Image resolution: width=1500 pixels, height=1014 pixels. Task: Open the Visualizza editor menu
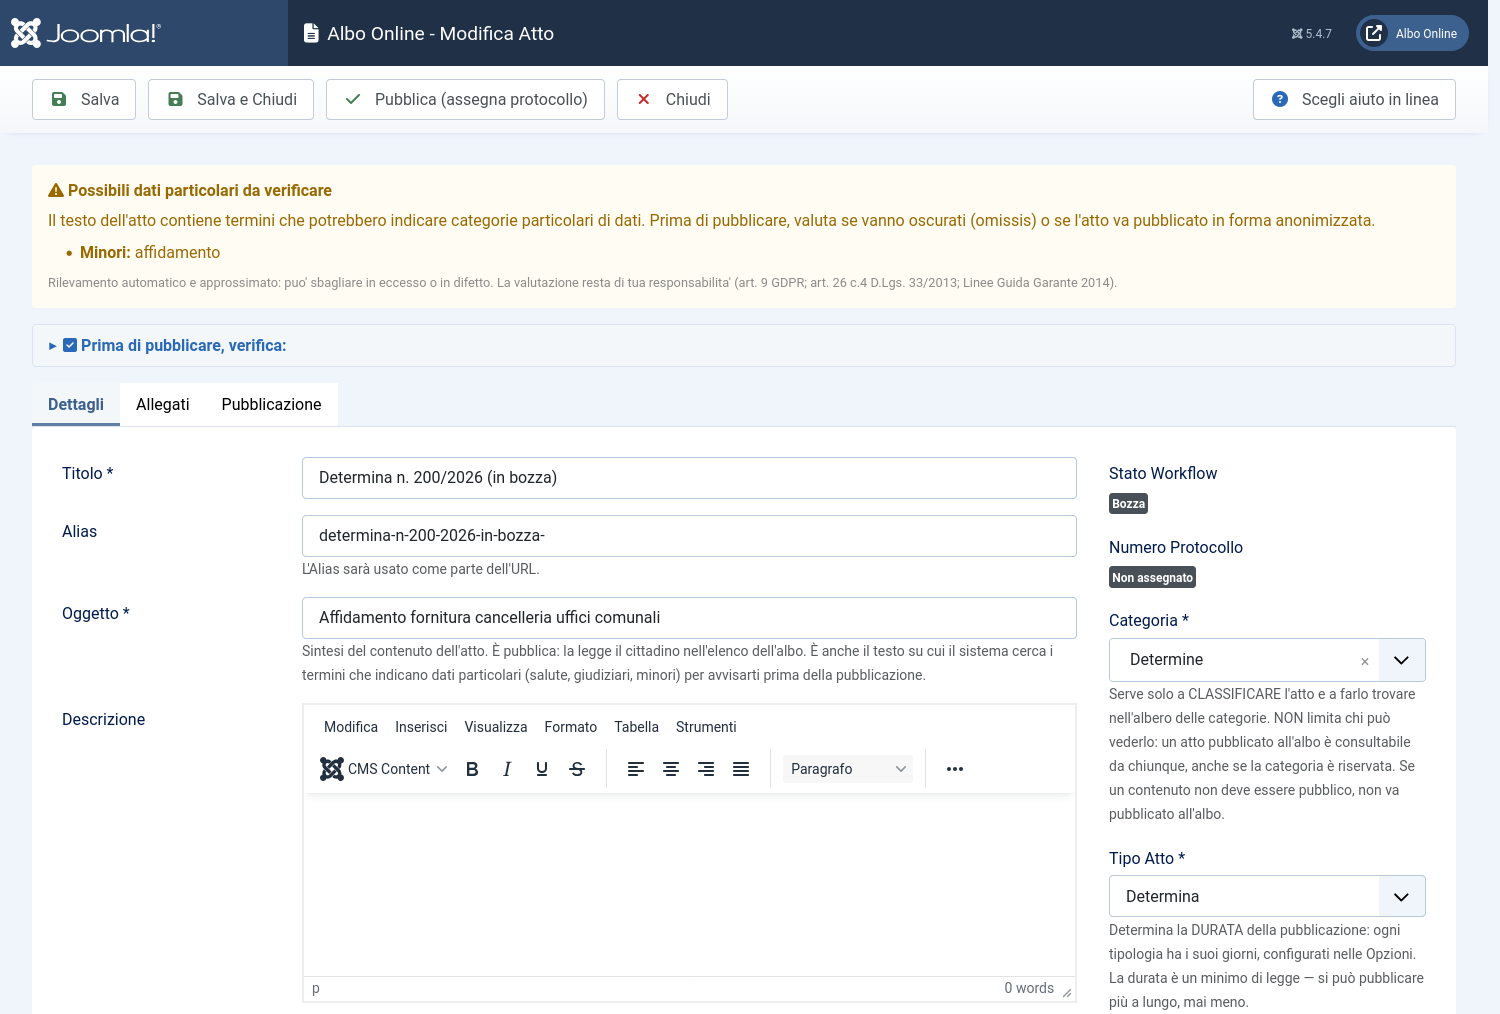(496, 727)
